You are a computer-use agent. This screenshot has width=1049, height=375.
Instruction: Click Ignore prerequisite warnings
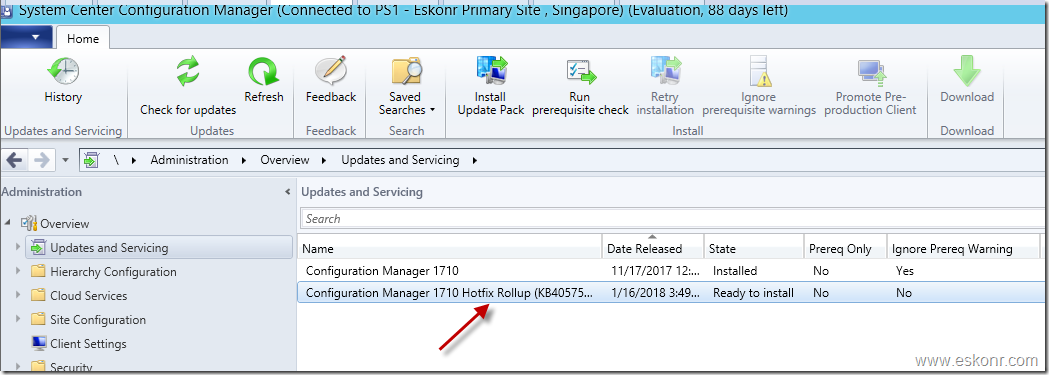tap(759, 87)
